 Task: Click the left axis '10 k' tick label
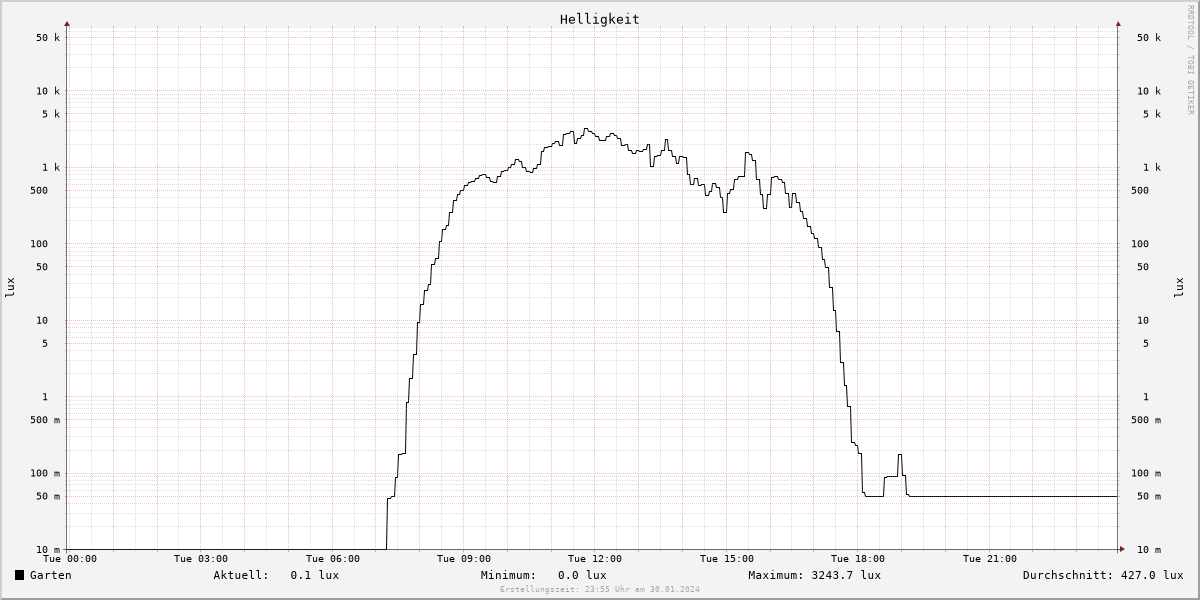[47, 91]
